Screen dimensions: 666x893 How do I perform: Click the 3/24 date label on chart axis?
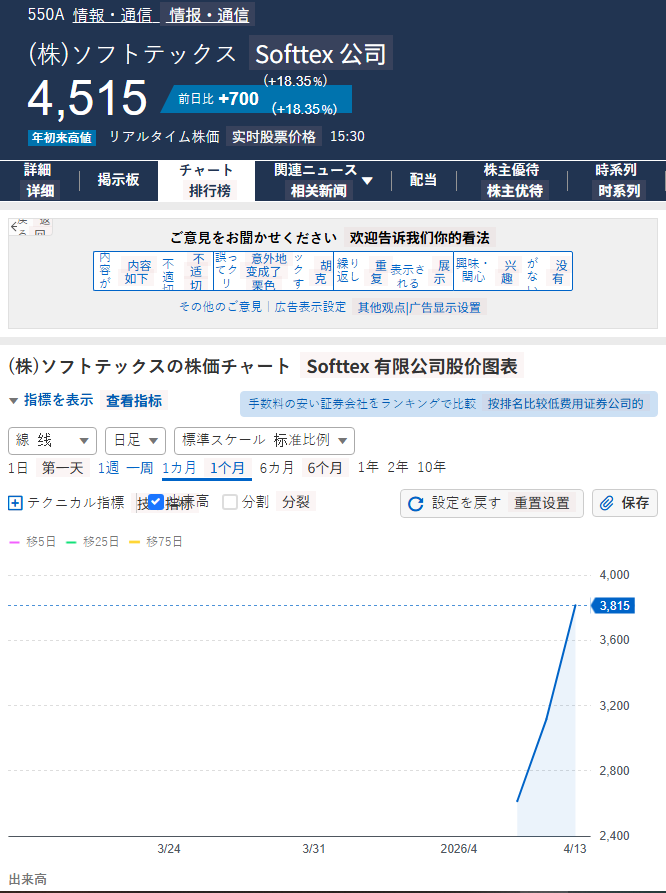pos(169,849)
